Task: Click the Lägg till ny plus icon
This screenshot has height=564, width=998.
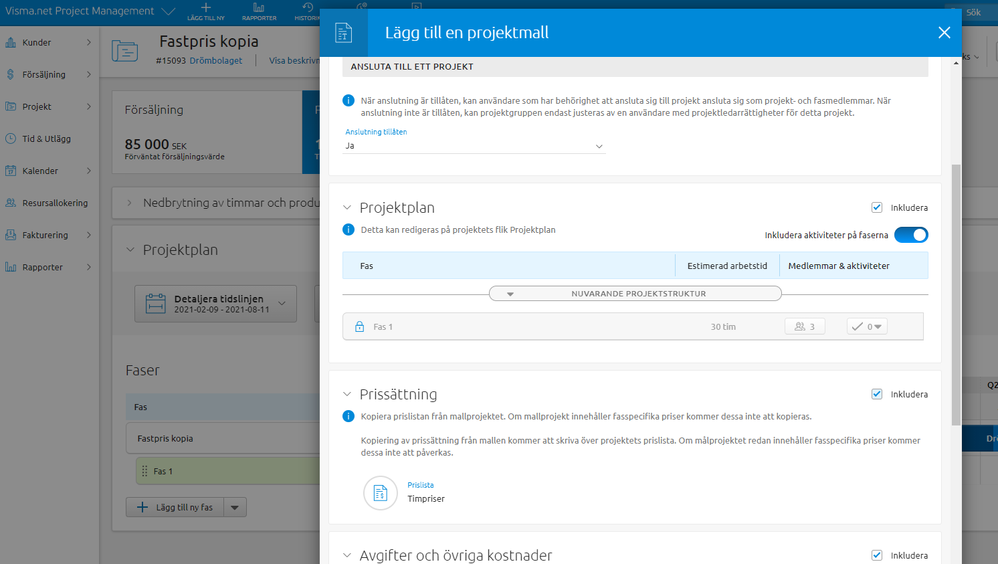Action: (206, 7)
